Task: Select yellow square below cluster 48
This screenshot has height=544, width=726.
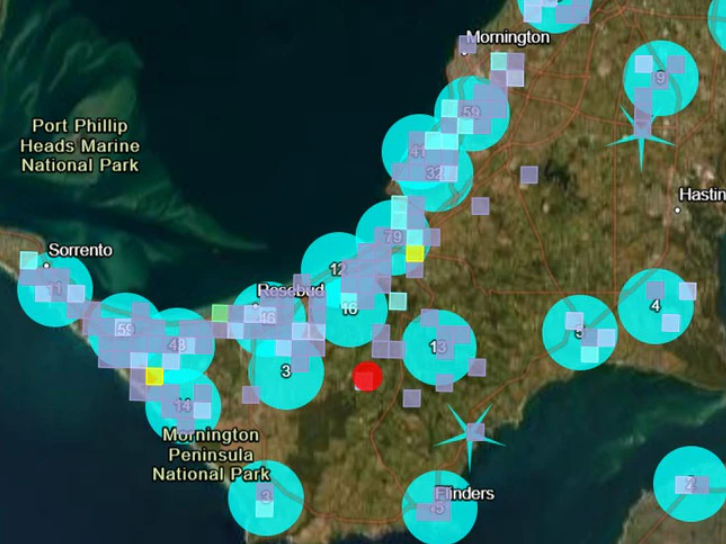Action: [153, 376]
